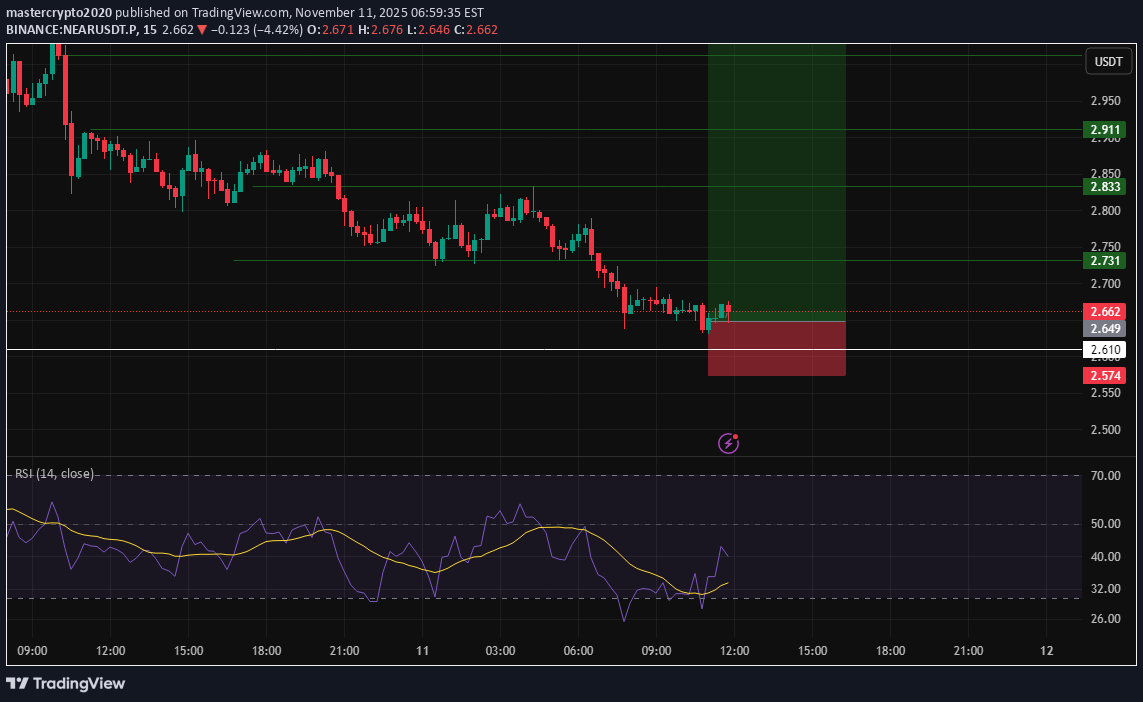Click the 2.731 green price label
The height and width of the screenshot is (702, 1143).
pos(1104,260)
